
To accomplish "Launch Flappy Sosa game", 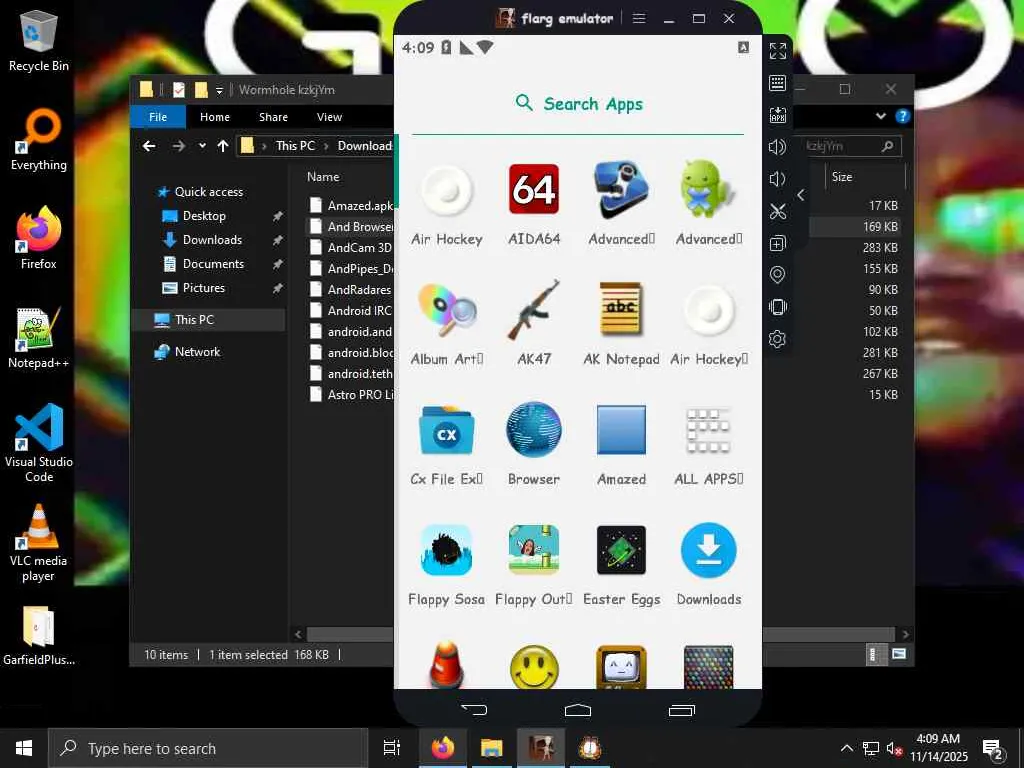I will tap(447, 550).
